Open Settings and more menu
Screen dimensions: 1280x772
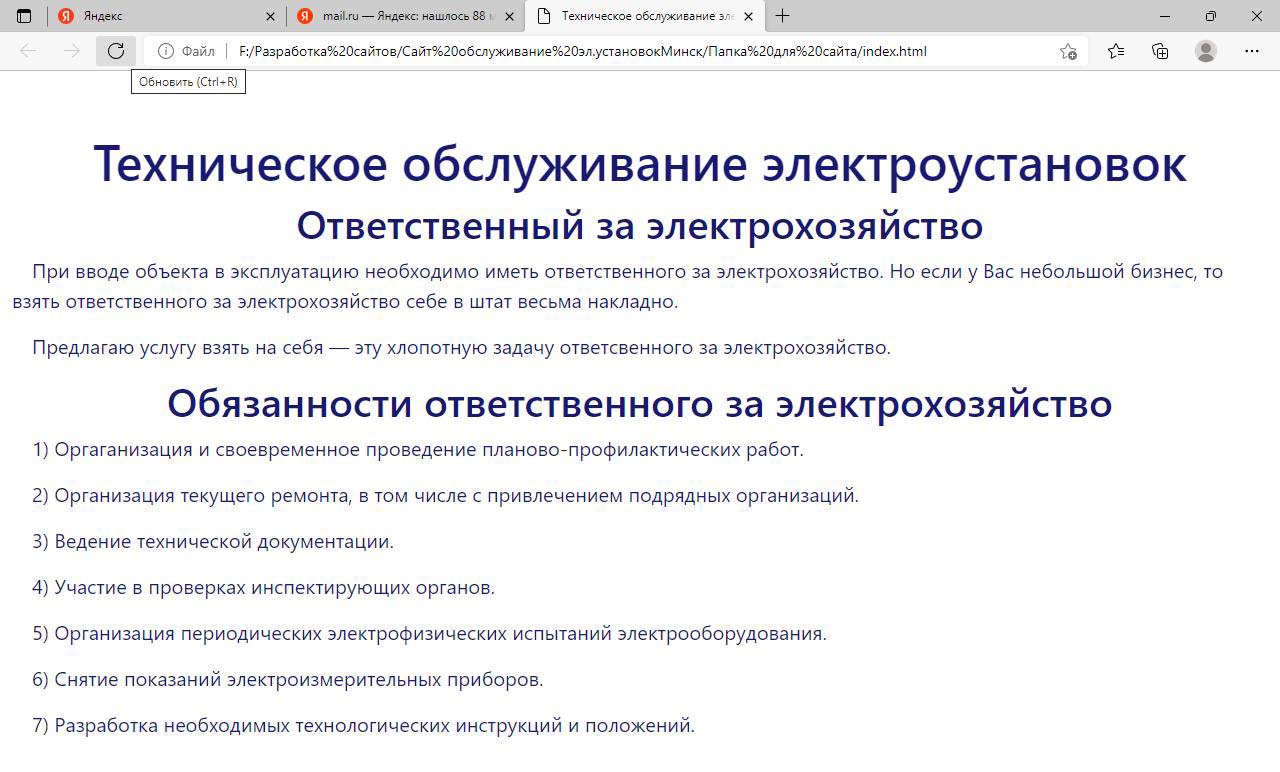point(1252,51)
